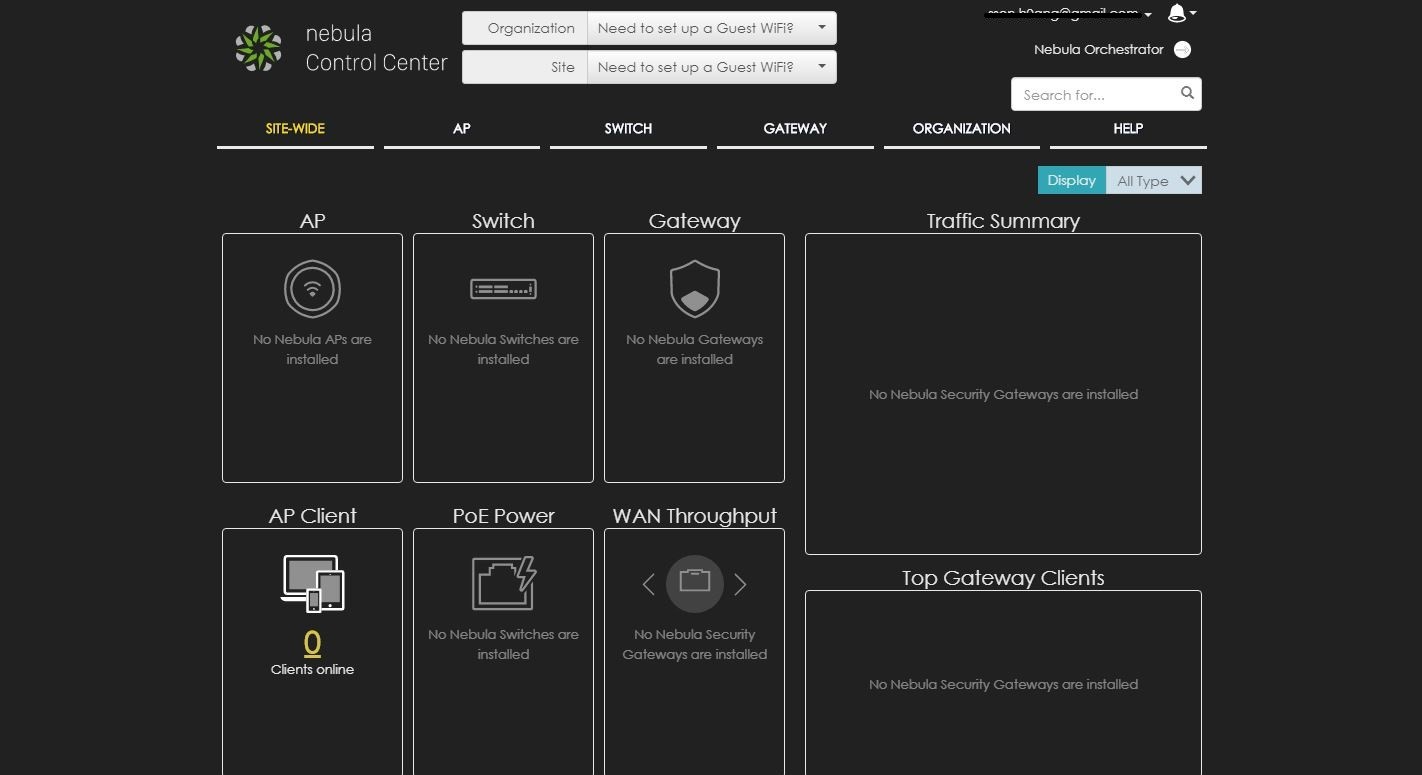Click into the Search for field
Viewport: 1422px width, 775px height.
coord(1095,95)
